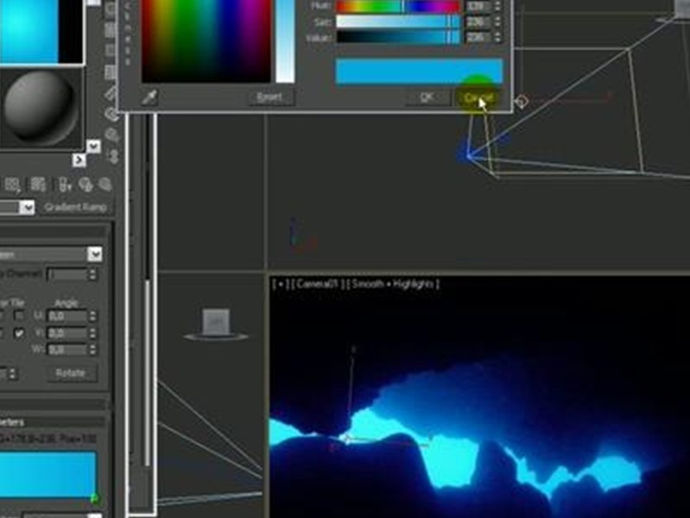
Task: Click the Map Channel spinner arrows
Action: [x=92, y=275]
